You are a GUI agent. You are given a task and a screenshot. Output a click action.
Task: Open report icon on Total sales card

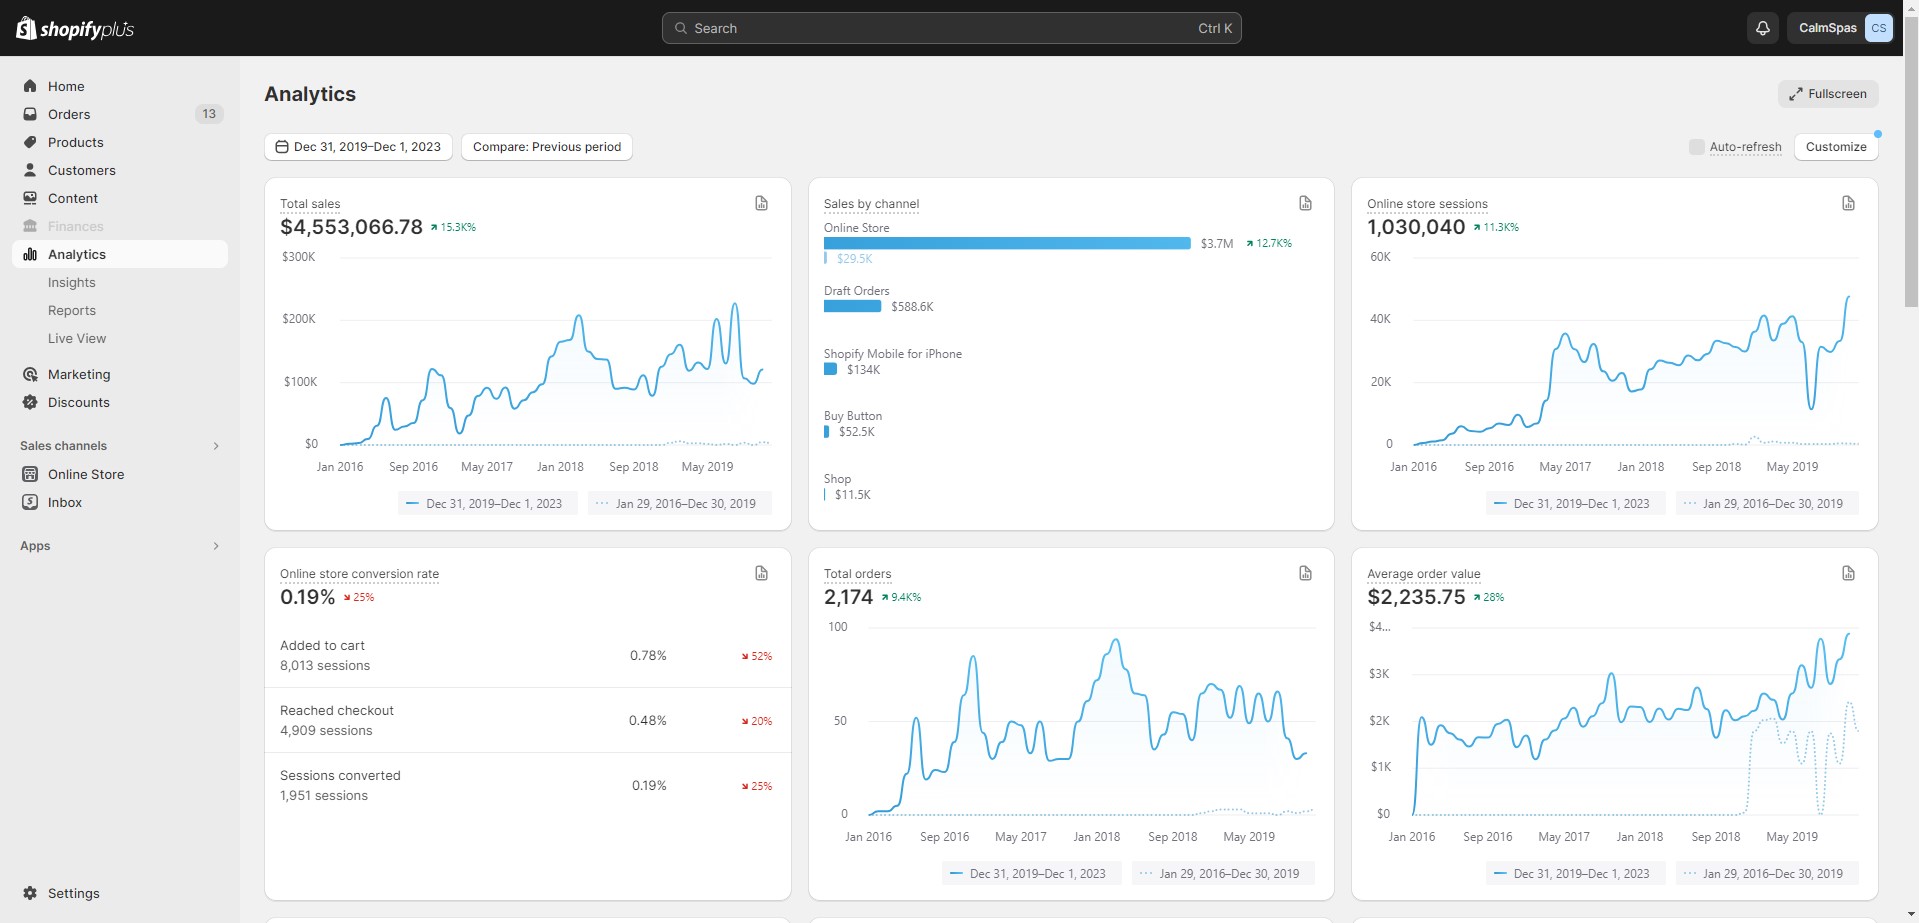(x=761, y=204)
